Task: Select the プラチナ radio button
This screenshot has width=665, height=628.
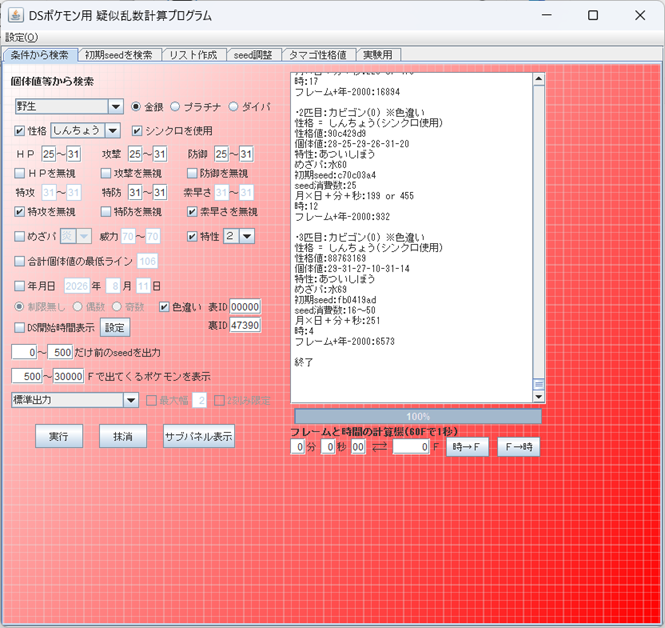Action: click(175, 106)
